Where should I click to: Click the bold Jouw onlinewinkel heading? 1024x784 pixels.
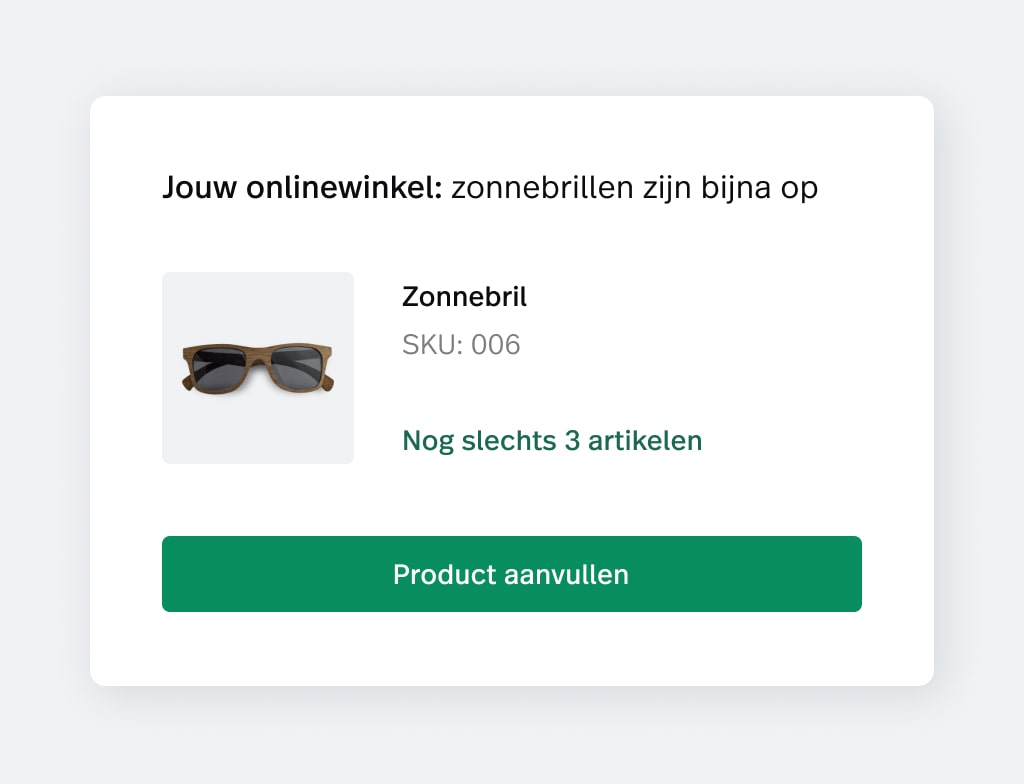pos(302,188)
